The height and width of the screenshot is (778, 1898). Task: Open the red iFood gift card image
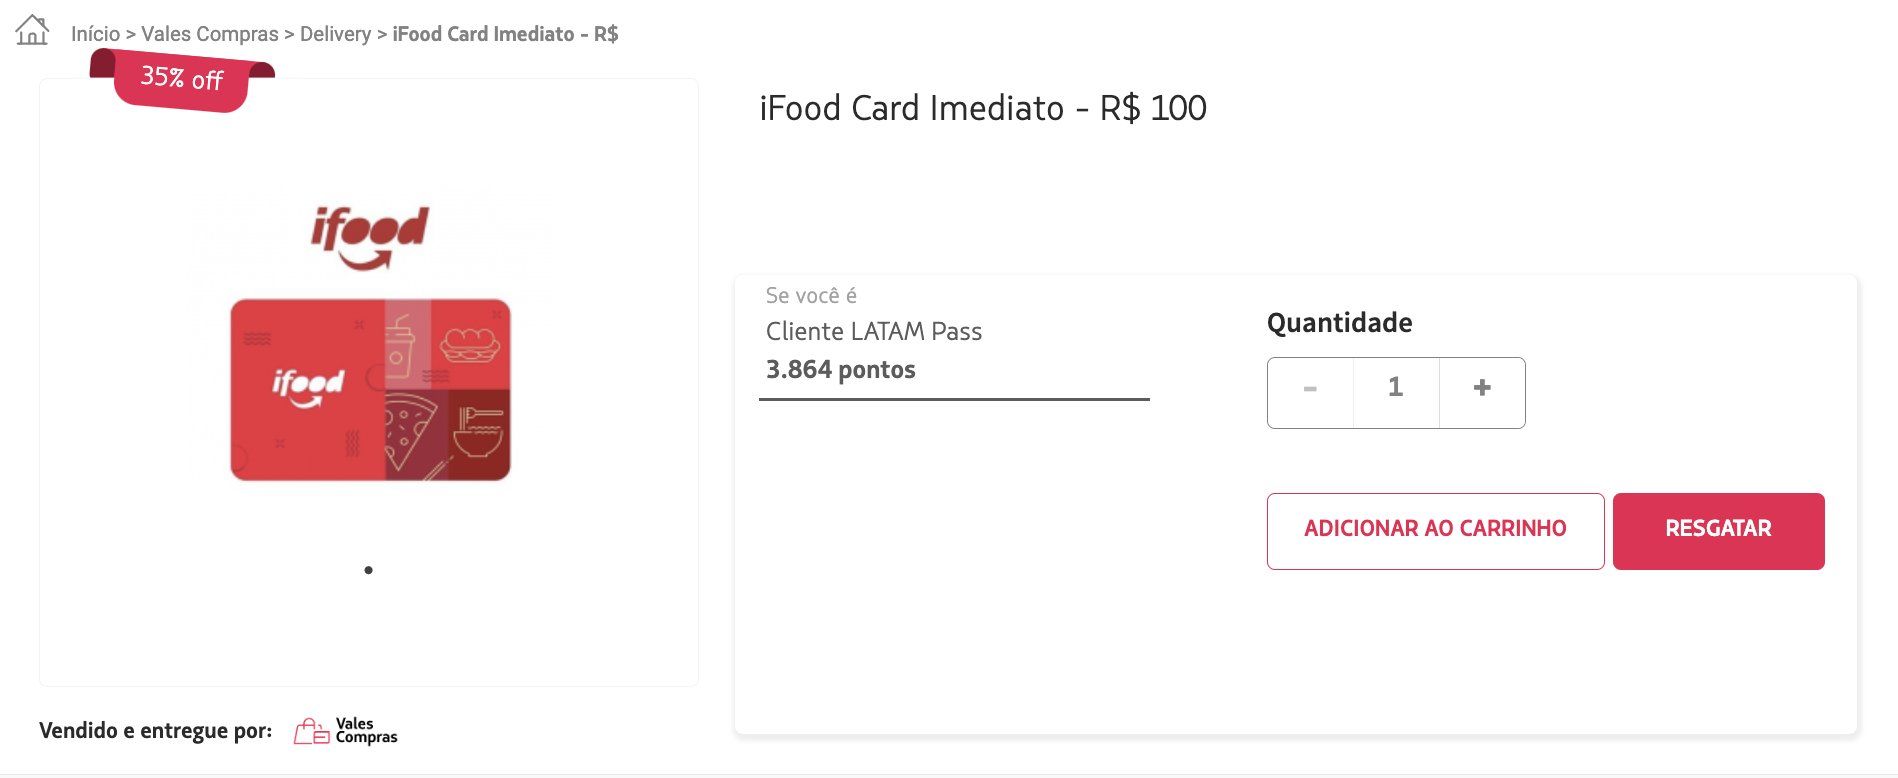[370, 390]
